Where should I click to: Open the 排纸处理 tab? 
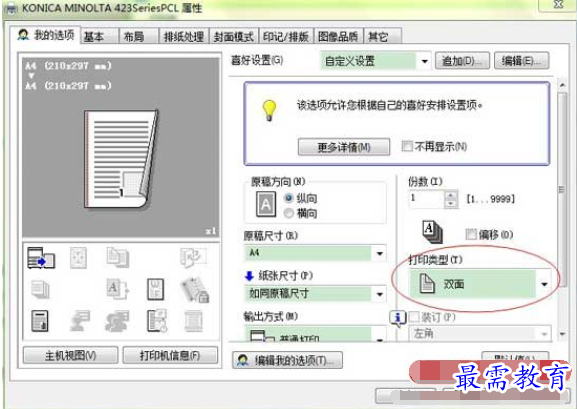tap(184, 36)
